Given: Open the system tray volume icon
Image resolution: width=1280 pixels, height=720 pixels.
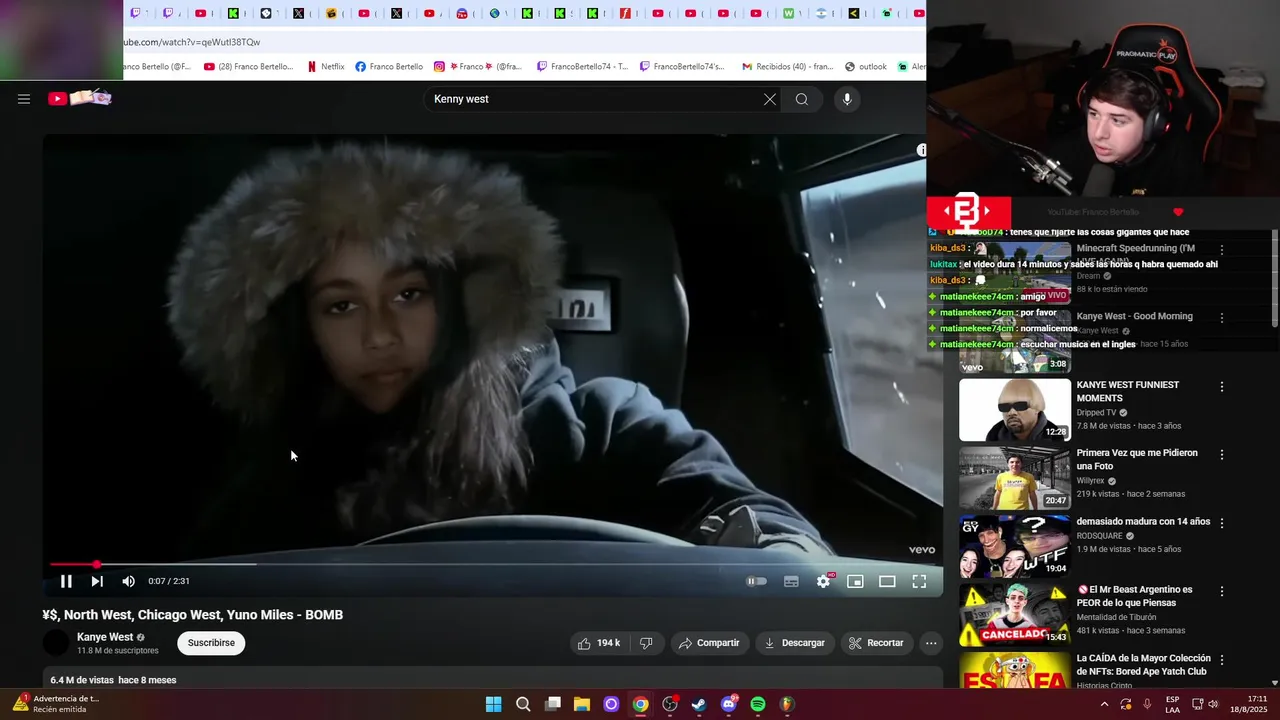Looking at the screenshot, I should click(x=1213, y=704).
